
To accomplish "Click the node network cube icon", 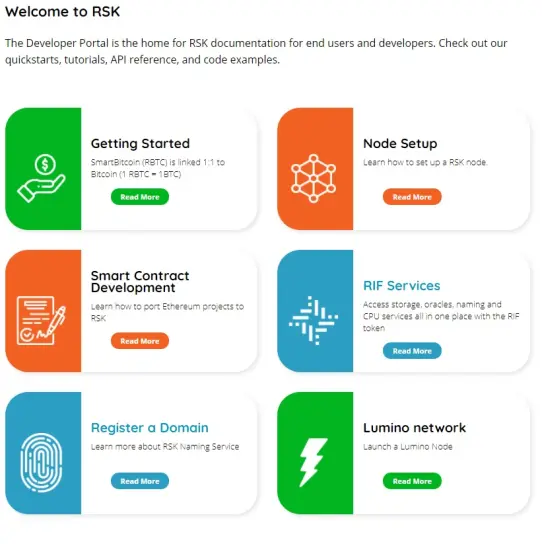I will (x=313, y=178).
